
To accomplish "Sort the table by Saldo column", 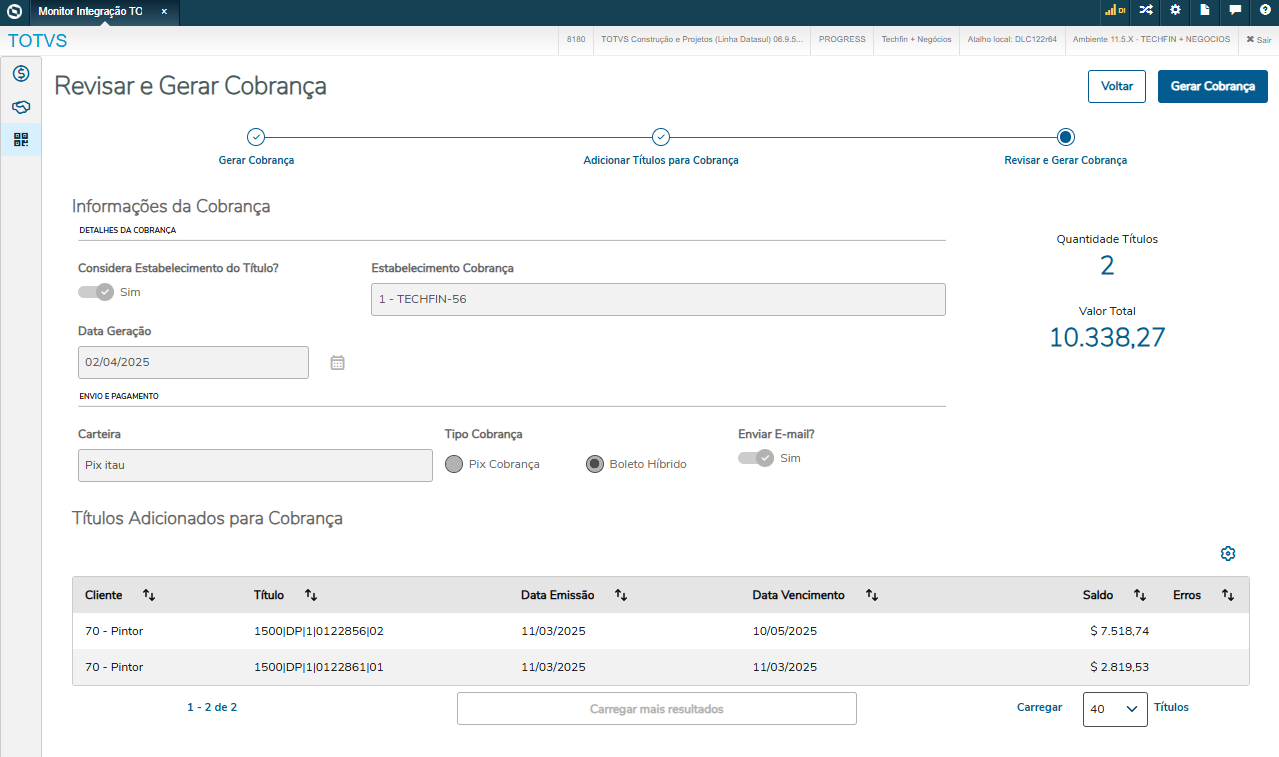I will (1139, 595).
